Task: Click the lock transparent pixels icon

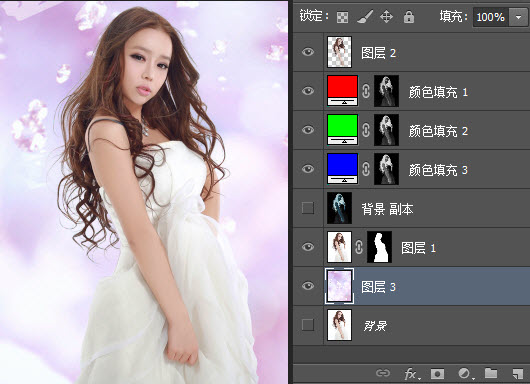Action: 342,17
